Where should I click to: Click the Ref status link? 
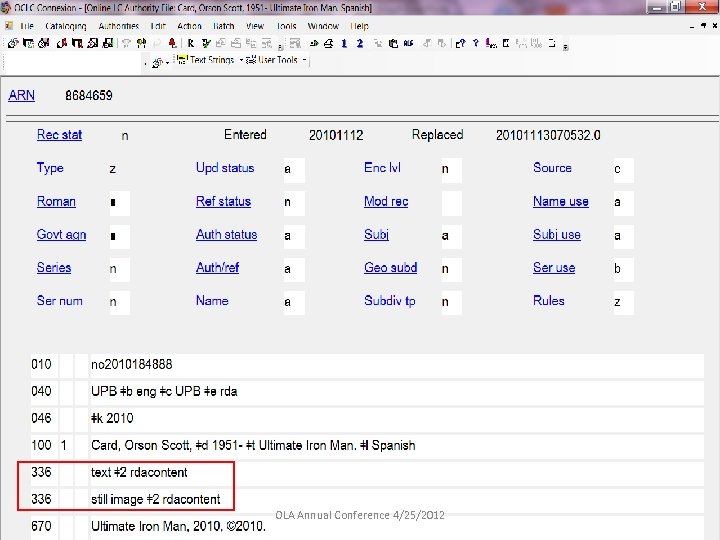[223, 201]
